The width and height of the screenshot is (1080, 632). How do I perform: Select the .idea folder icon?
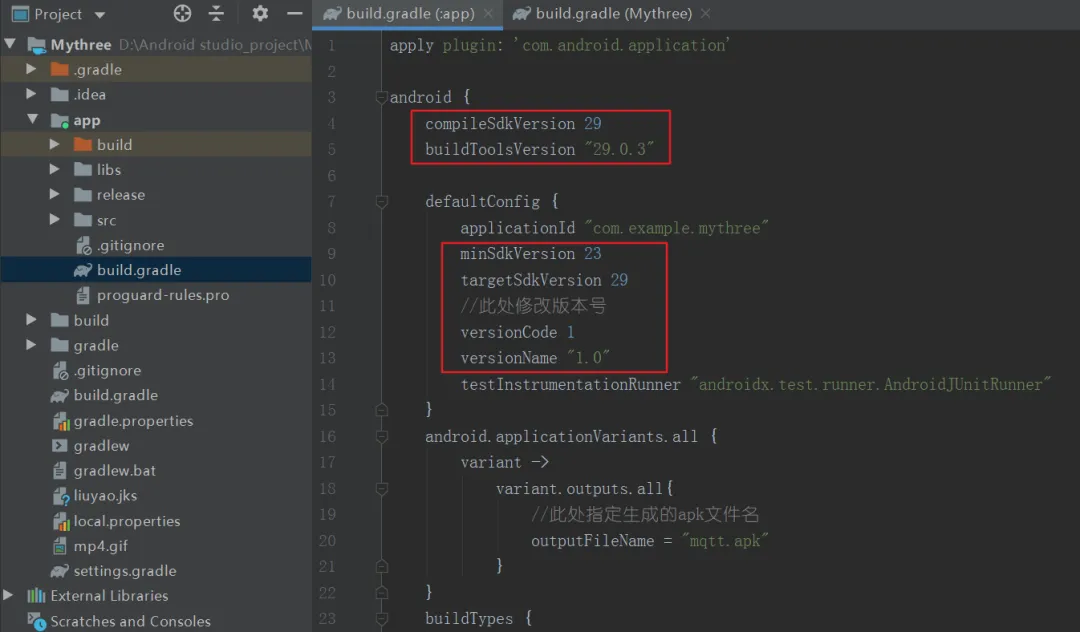(60, 94)
